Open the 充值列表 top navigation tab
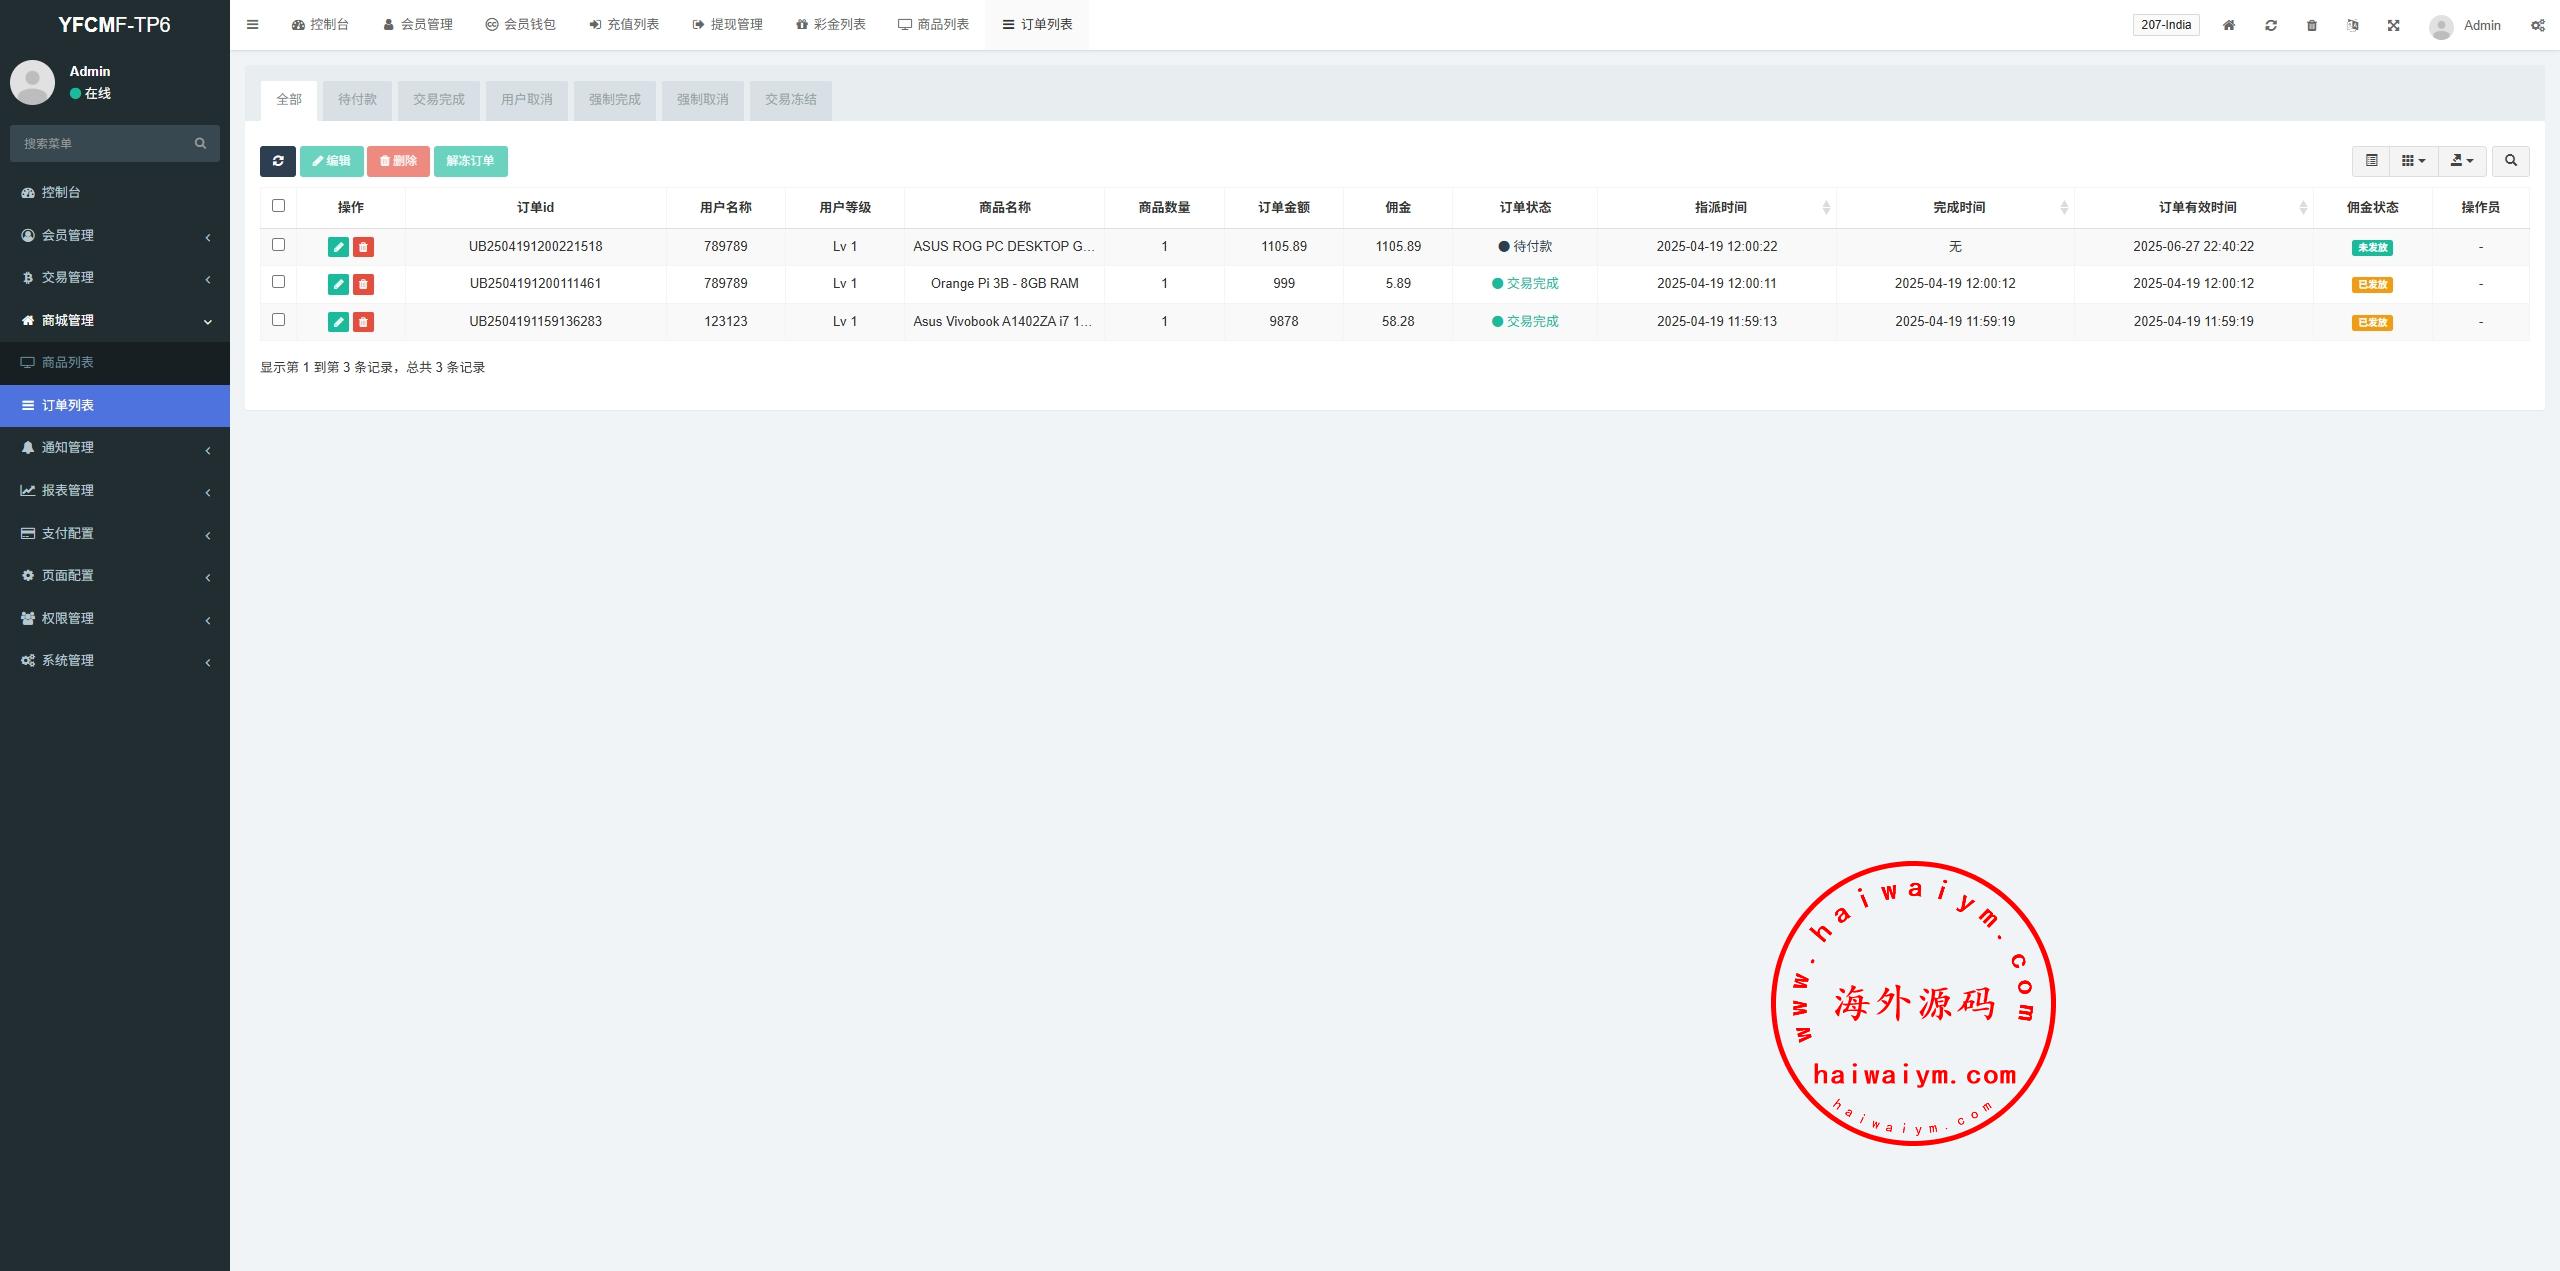 (x=624, y=25)
